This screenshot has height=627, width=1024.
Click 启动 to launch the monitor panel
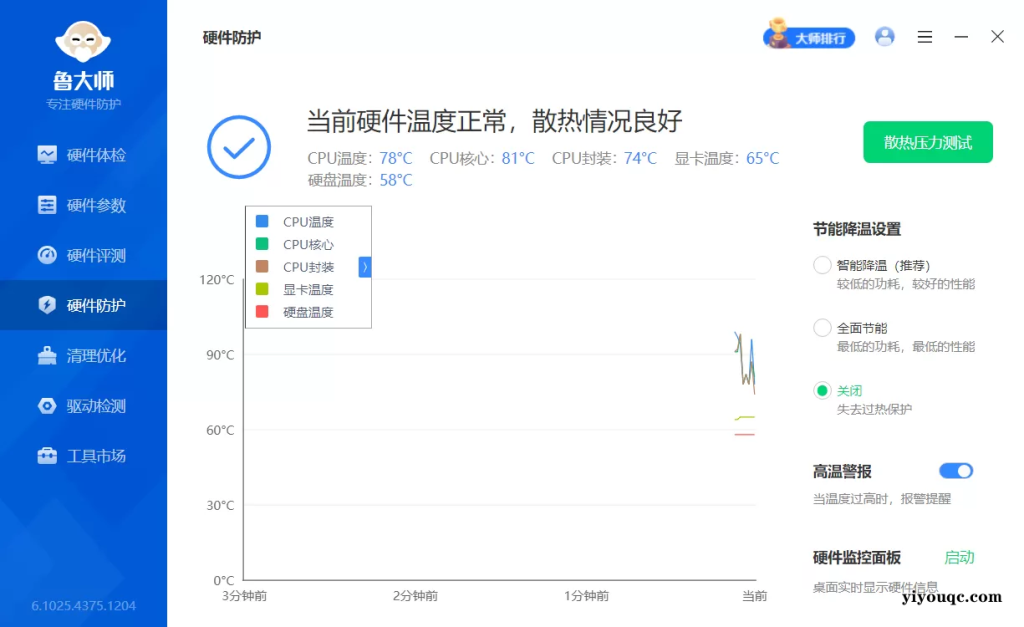pos(959,557)
